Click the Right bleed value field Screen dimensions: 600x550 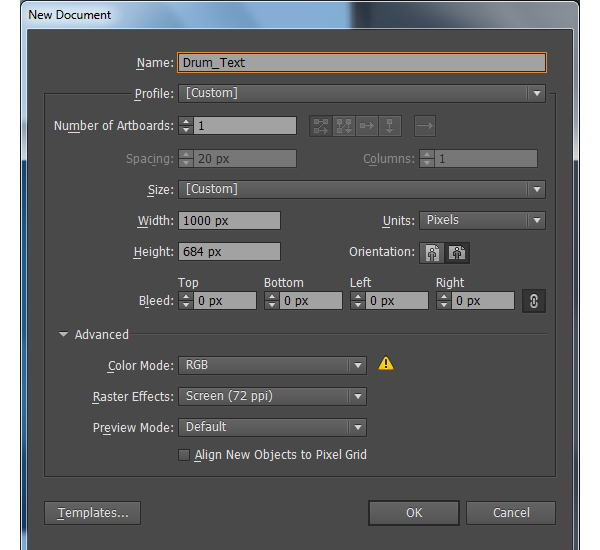click(483, 301)
